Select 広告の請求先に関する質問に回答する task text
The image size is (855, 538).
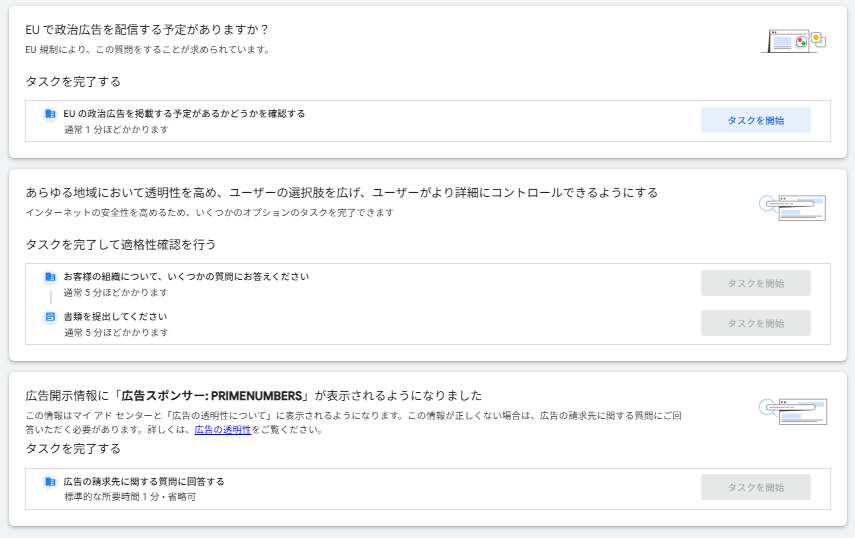[144, 482]
